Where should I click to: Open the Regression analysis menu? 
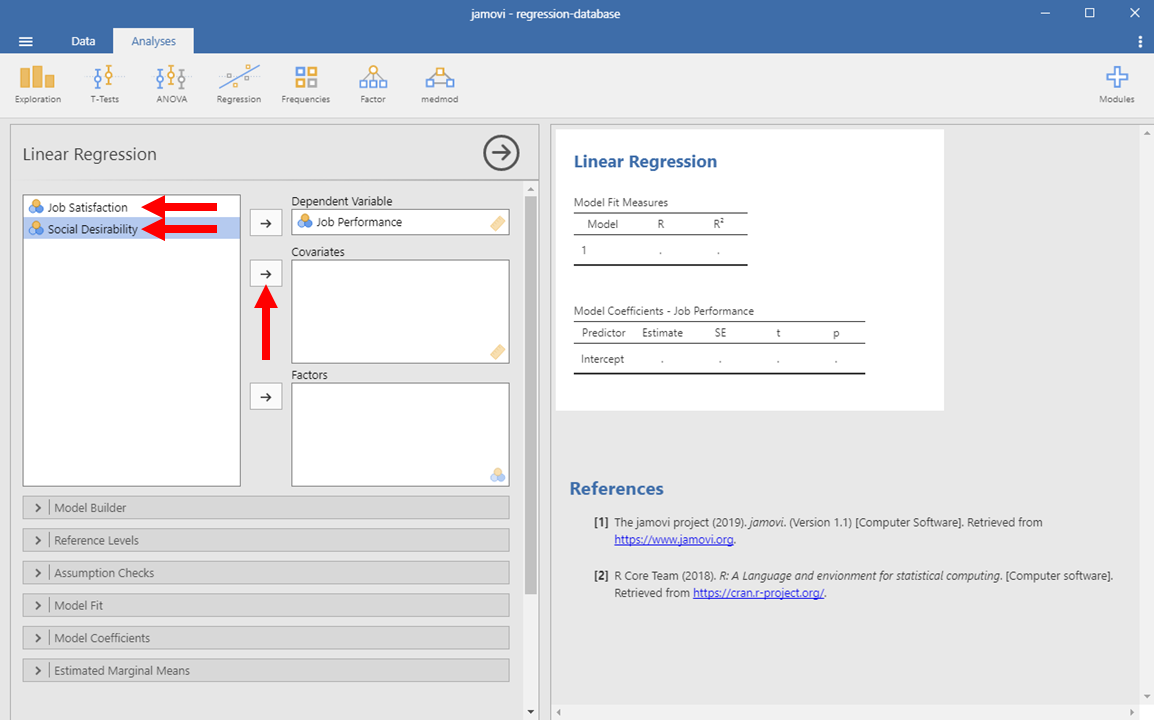coord(239,84)
